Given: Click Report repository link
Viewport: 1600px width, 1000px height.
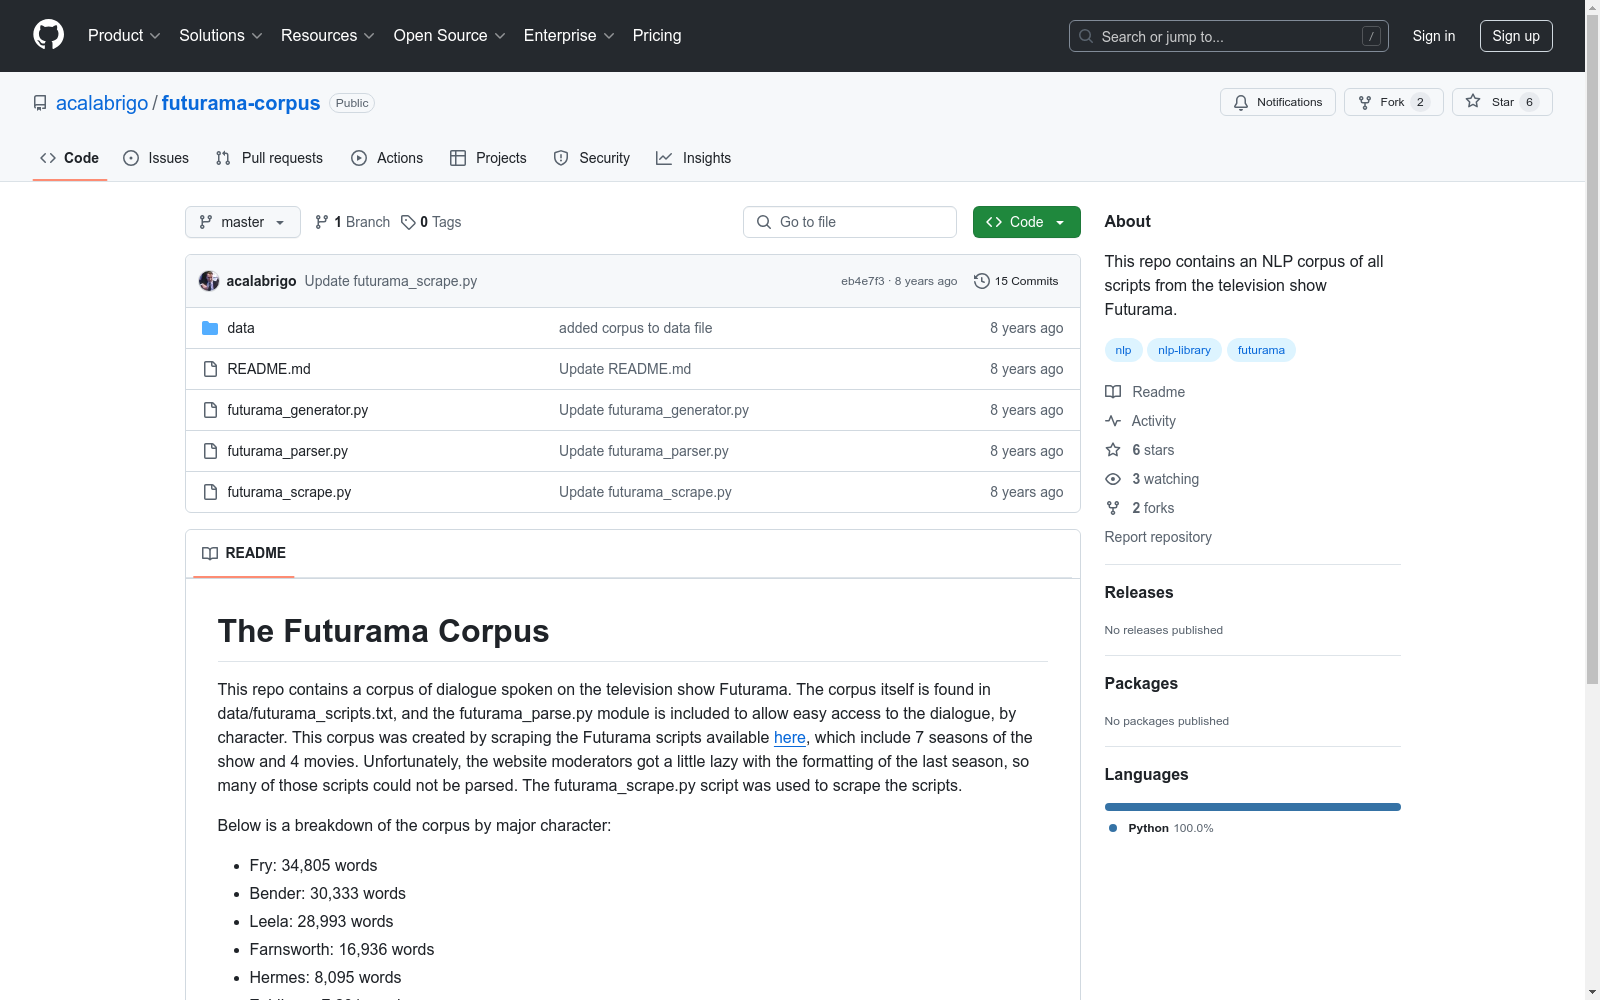Looking at the screenshot, I should tap(1158, 537).
